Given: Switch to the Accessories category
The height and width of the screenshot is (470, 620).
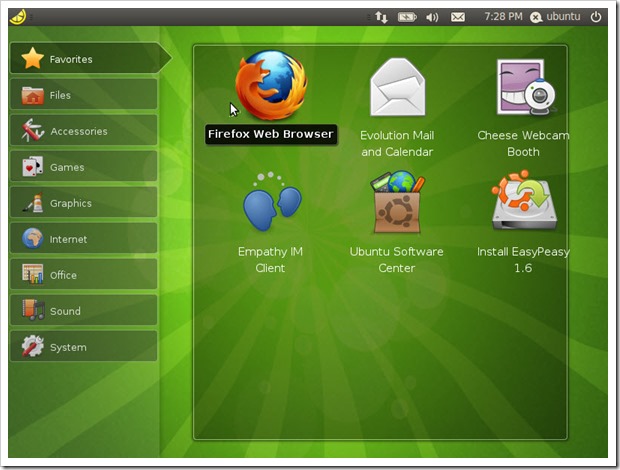Looking at the screenshot, I should click(x=84, y=130).
